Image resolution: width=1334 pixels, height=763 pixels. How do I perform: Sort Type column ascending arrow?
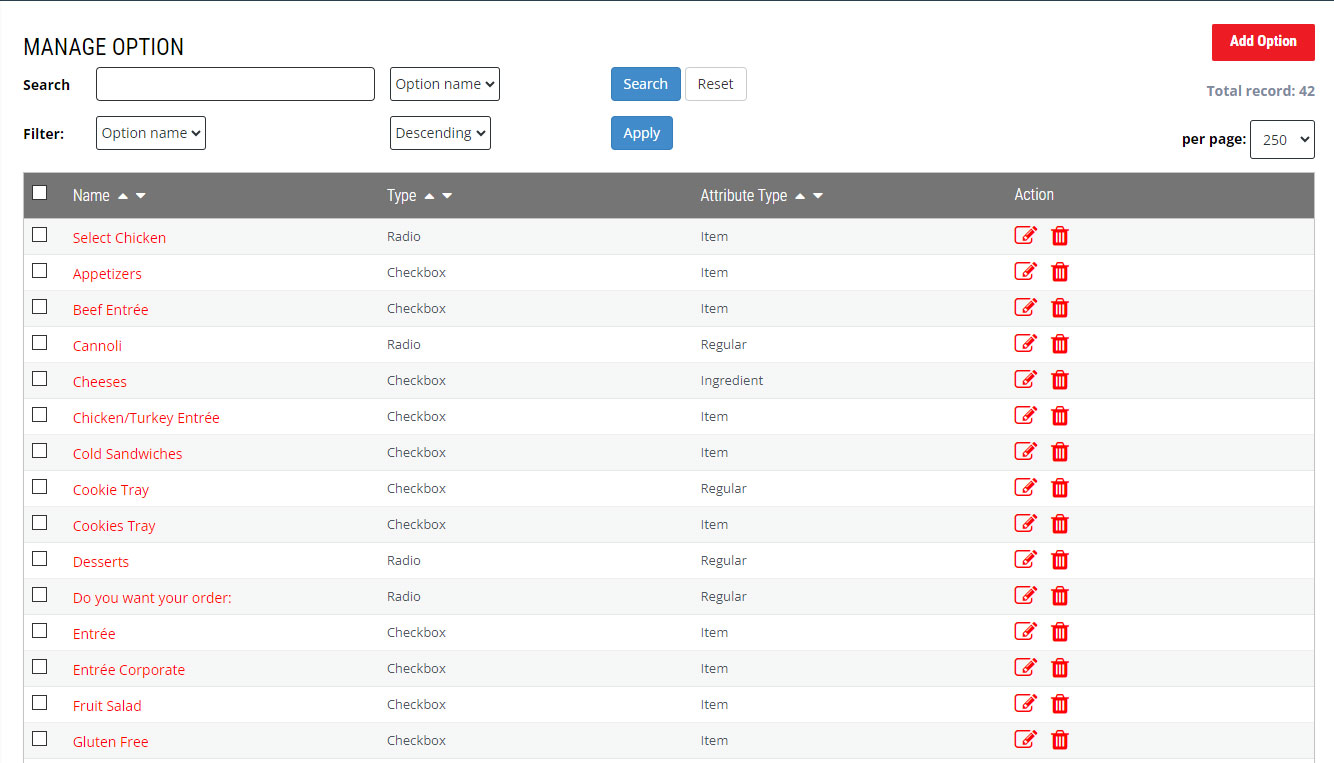coord(429,196)
